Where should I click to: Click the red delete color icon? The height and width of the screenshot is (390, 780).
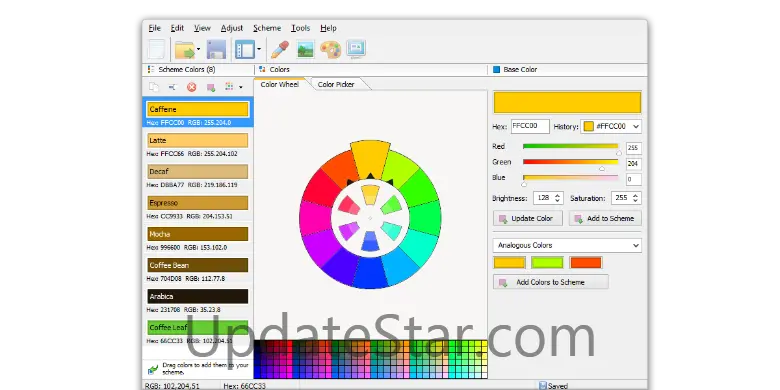pyautogui.click(x=192, y=87)
